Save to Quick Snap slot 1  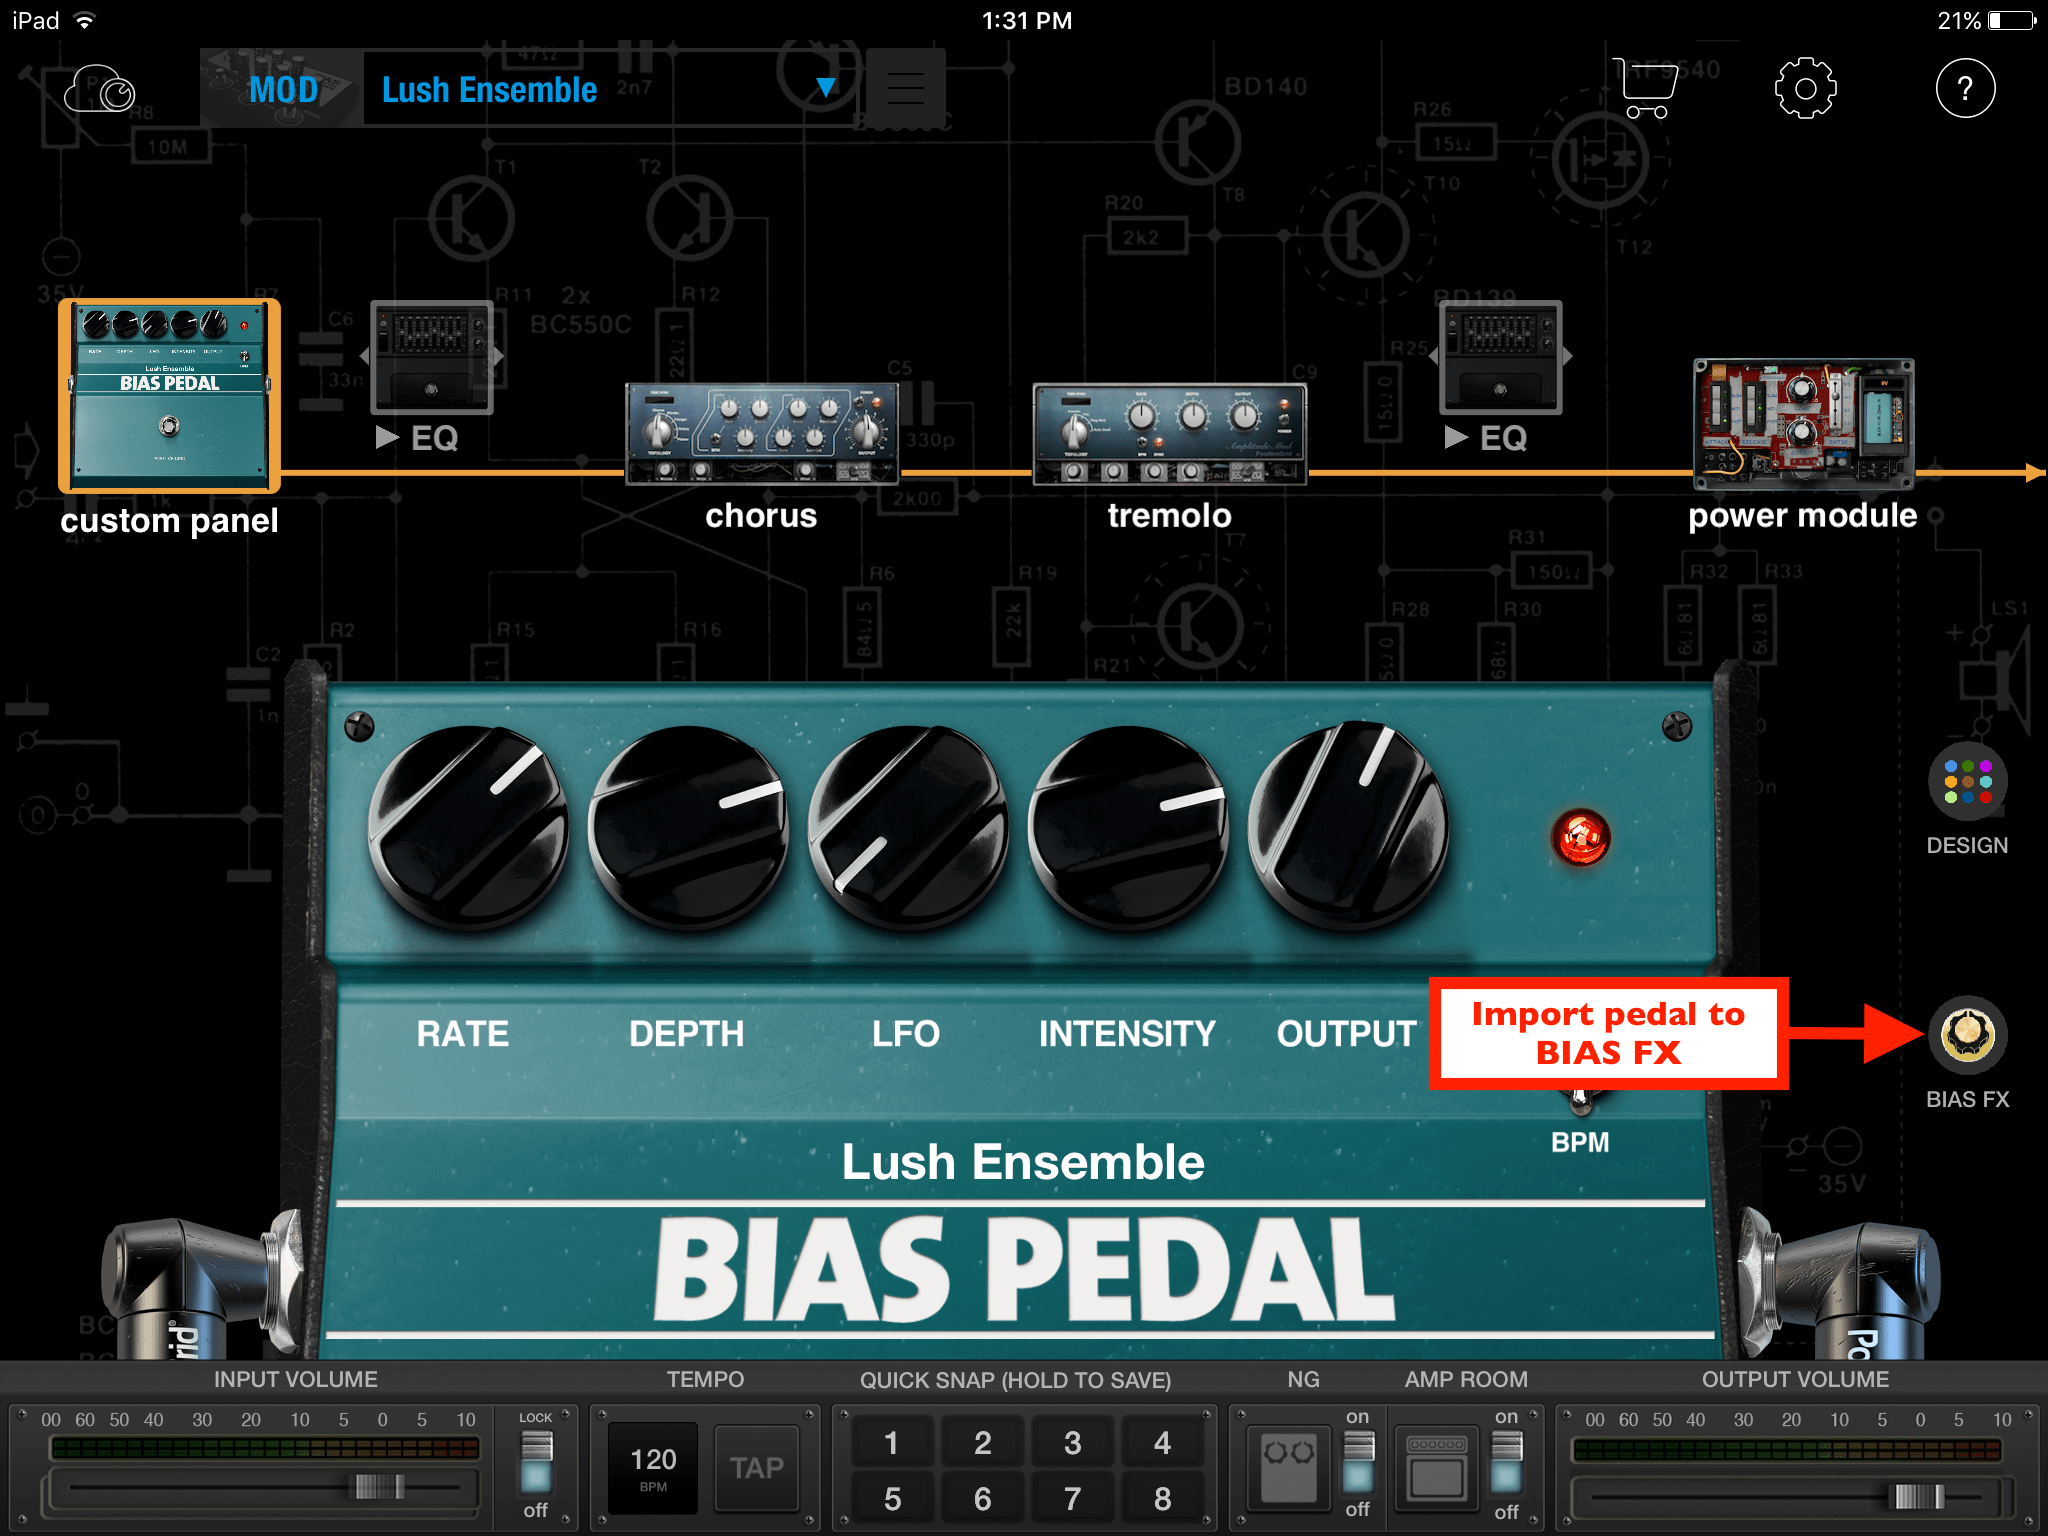click(892, 1442)
